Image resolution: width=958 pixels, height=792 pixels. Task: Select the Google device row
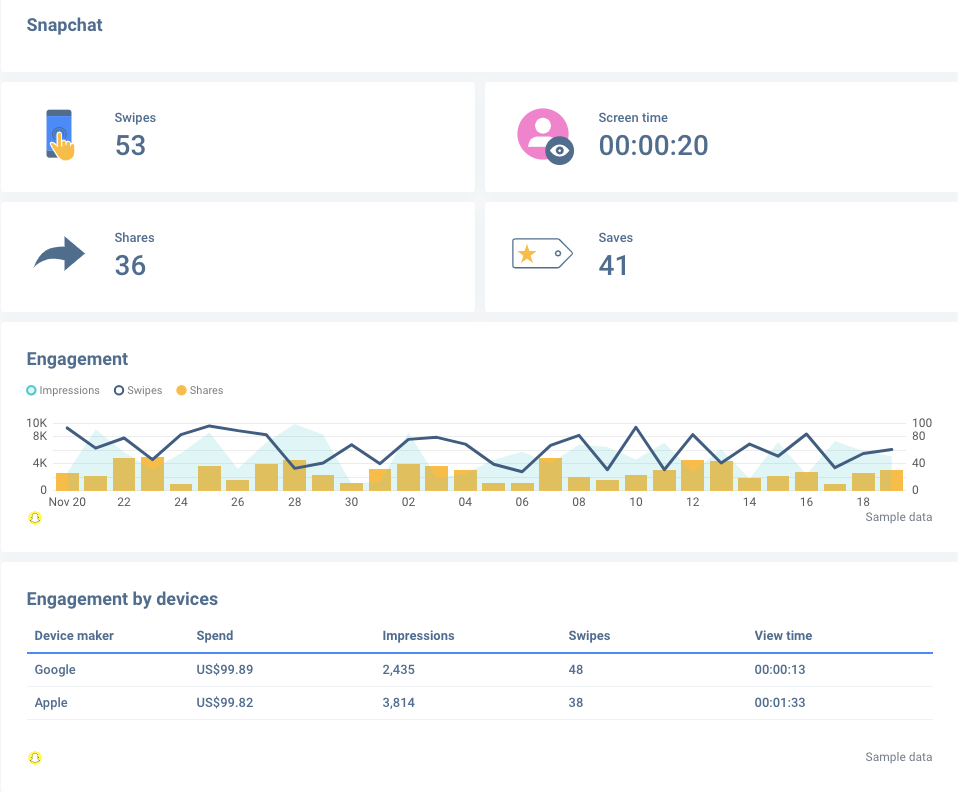480,670
